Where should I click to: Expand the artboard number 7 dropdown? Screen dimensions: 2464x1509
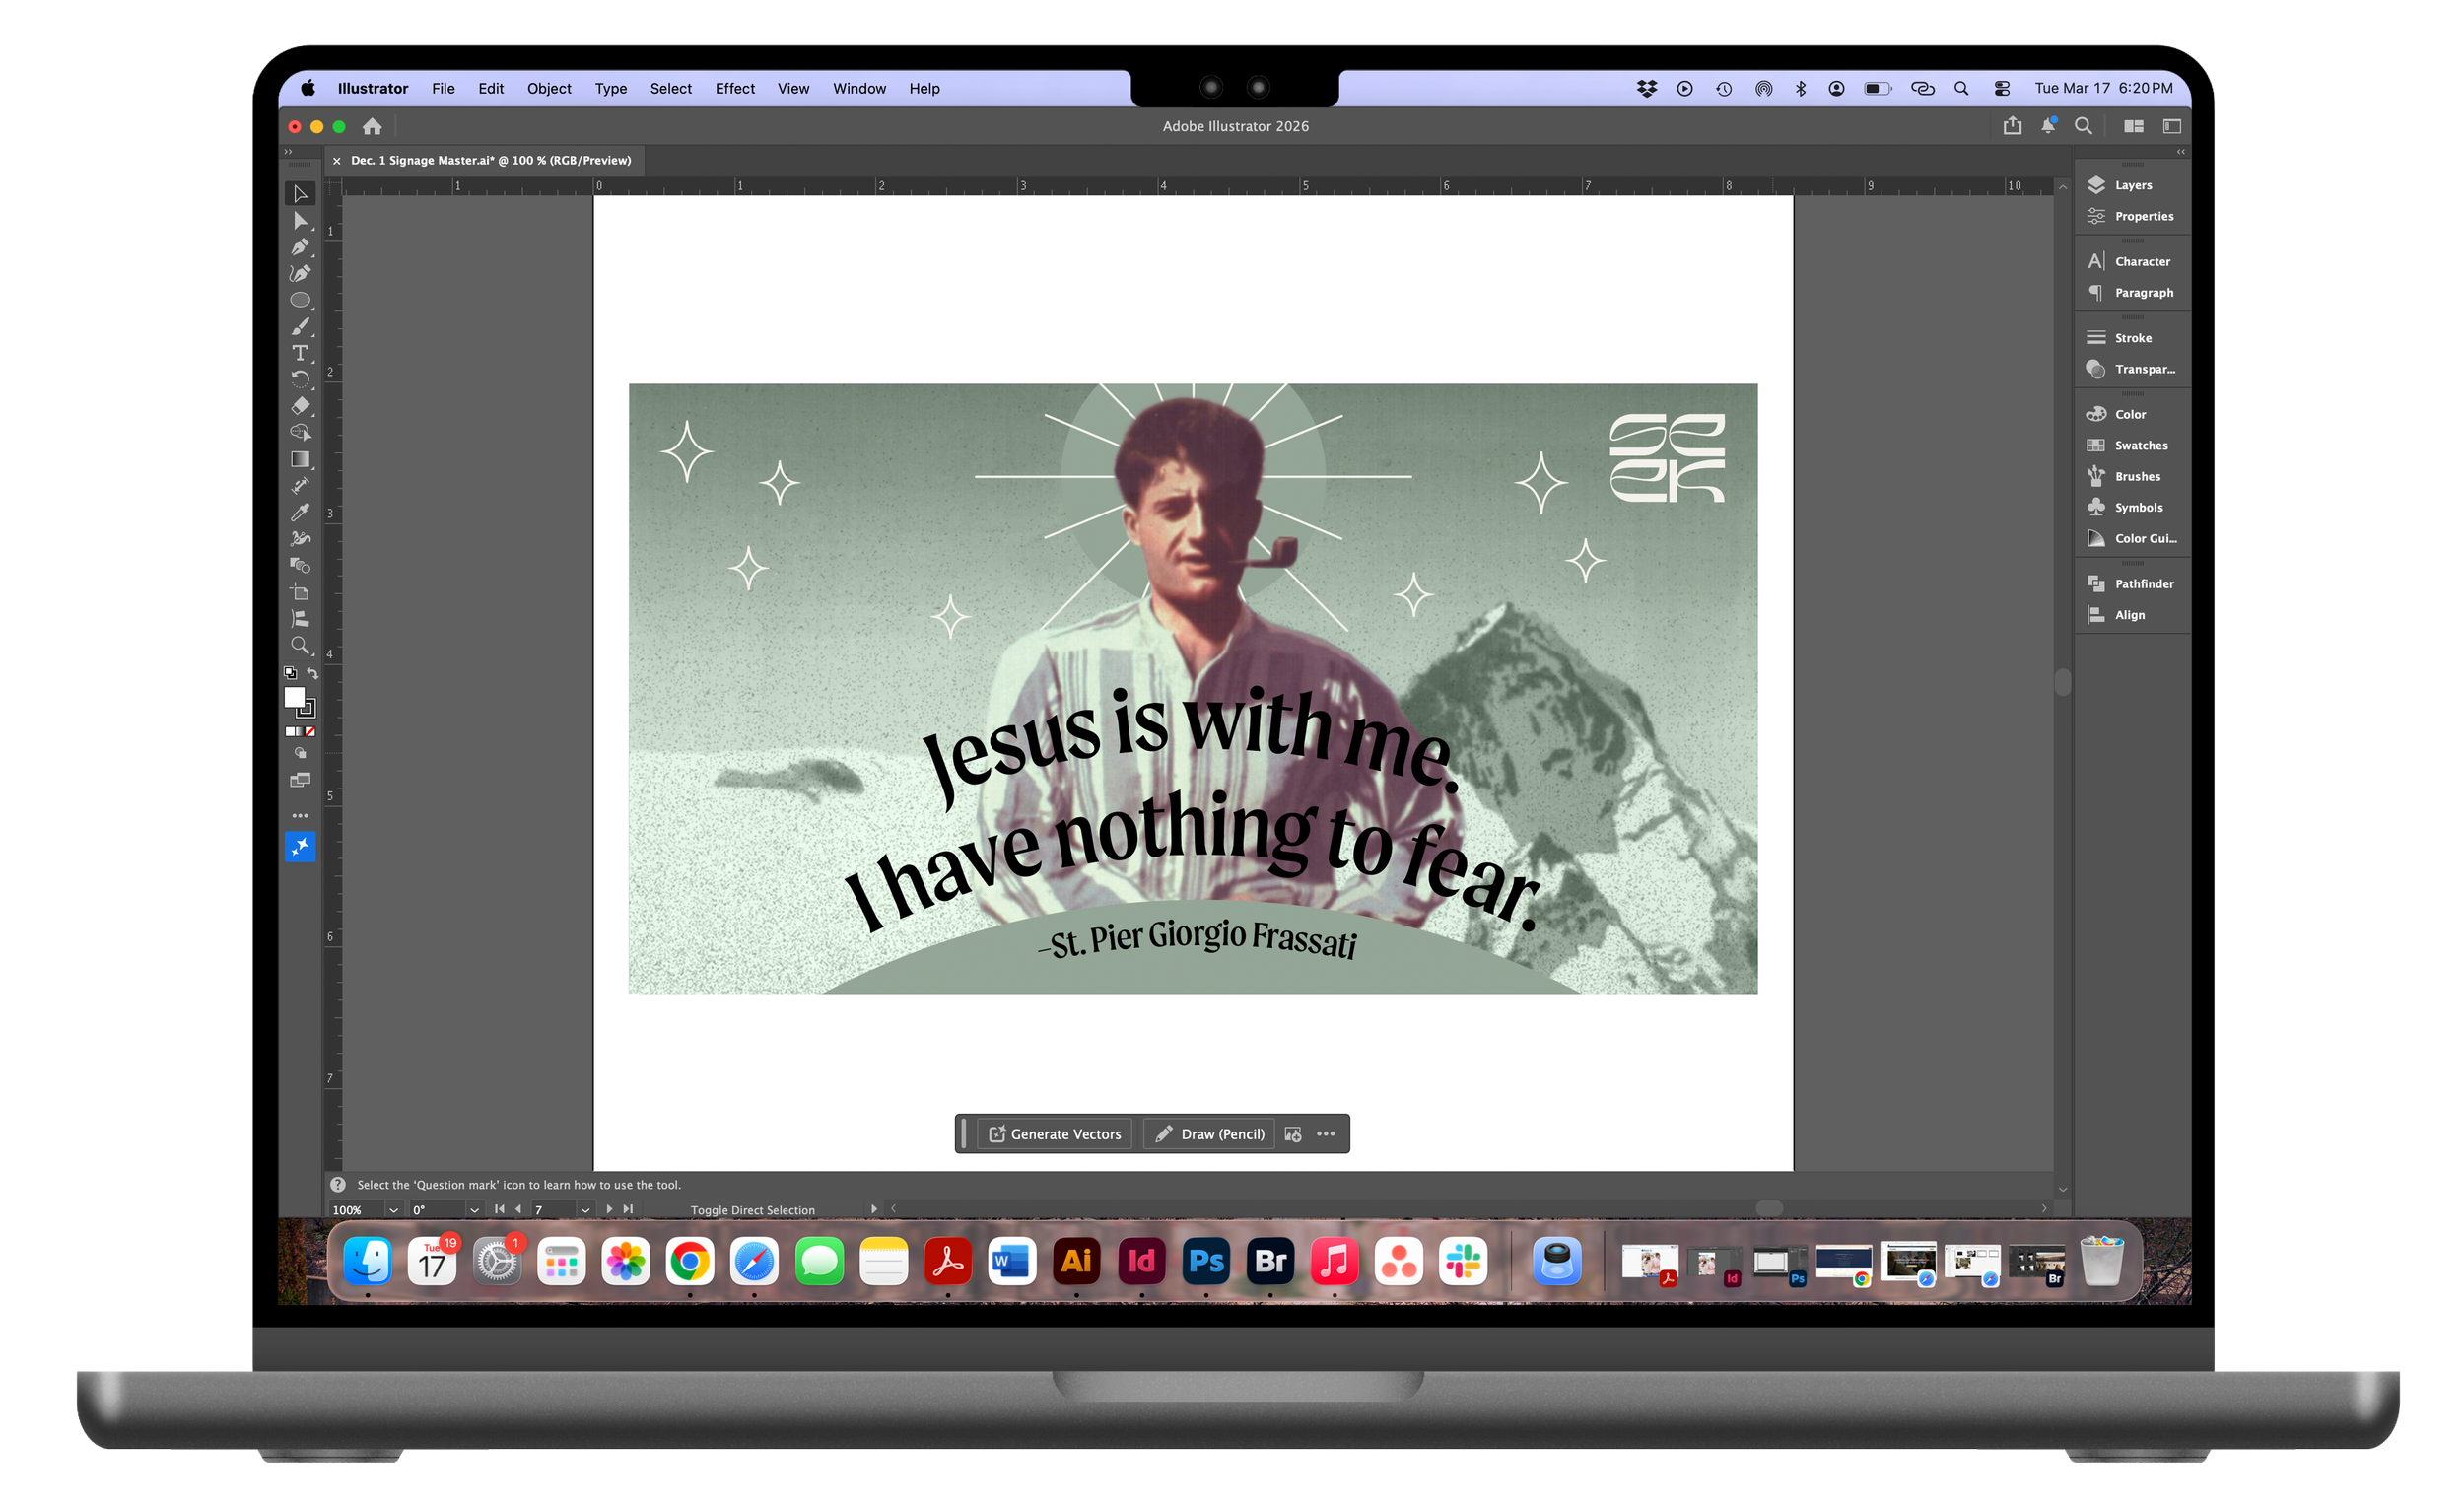click(585, 1210)
